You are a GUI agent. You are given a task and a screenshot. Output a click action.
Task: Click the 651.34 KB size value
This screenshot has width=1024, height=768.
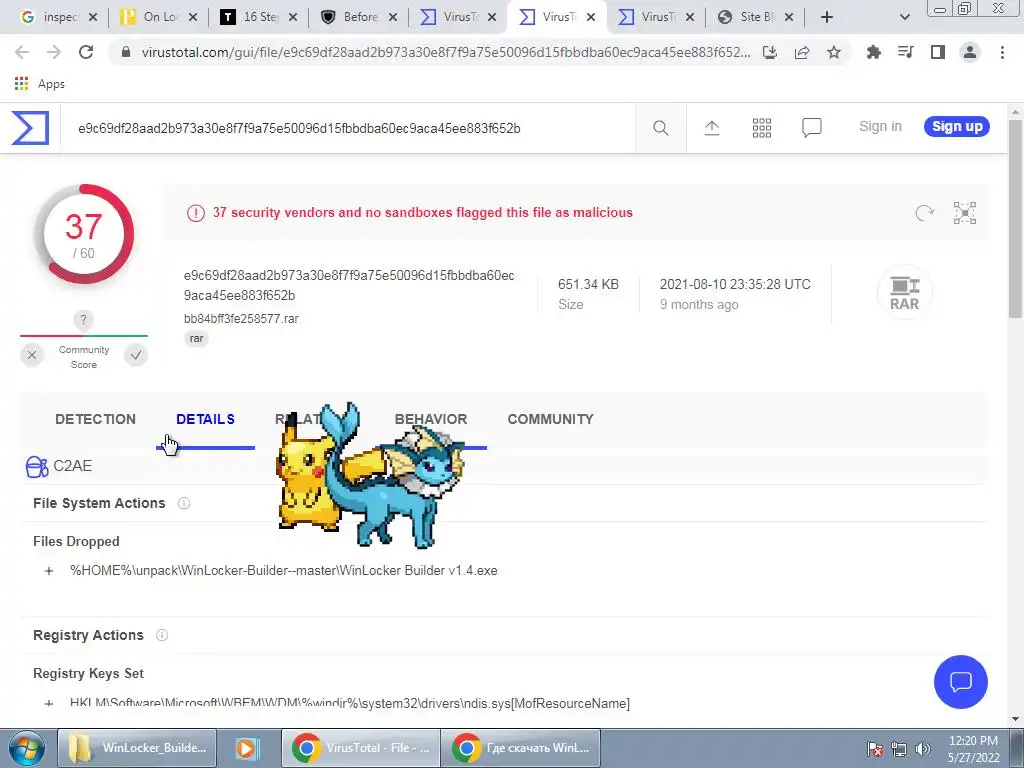[x=588, y=284]
